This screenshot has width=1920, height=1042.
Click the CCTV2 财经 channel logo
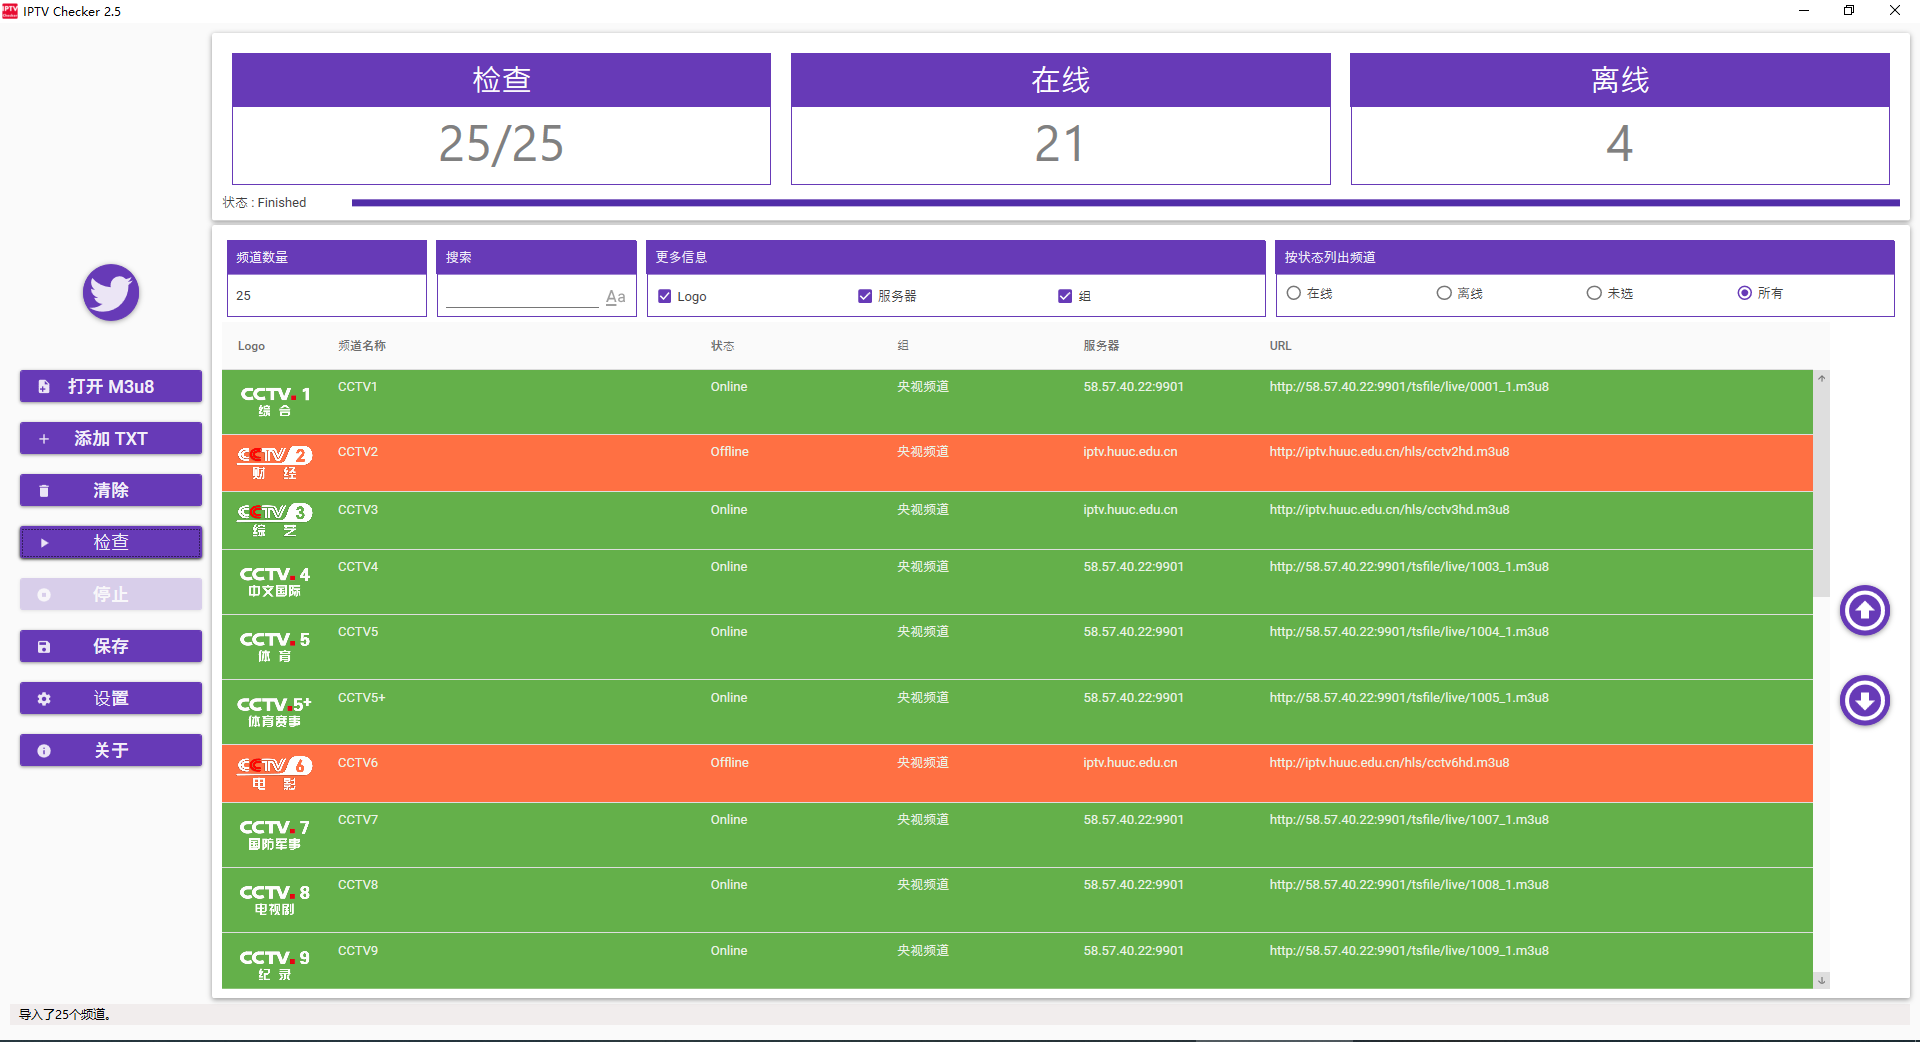click(x=275, y=463)
